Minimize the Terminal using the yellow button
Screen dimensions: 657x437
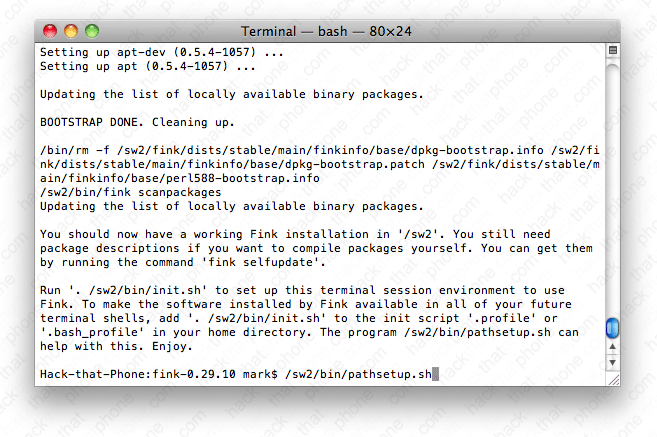70,32
